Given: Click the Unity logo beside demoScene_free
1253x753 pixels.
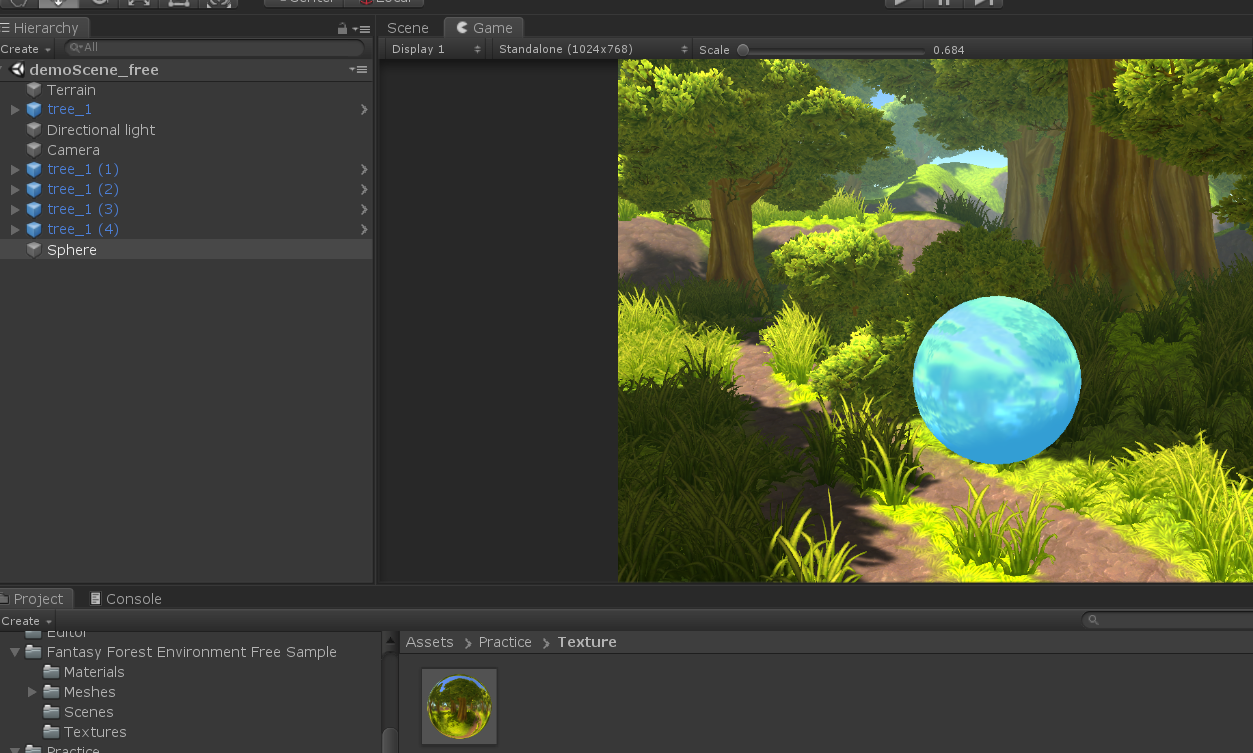Looking at the screenshot, I should tap(17, 69).
